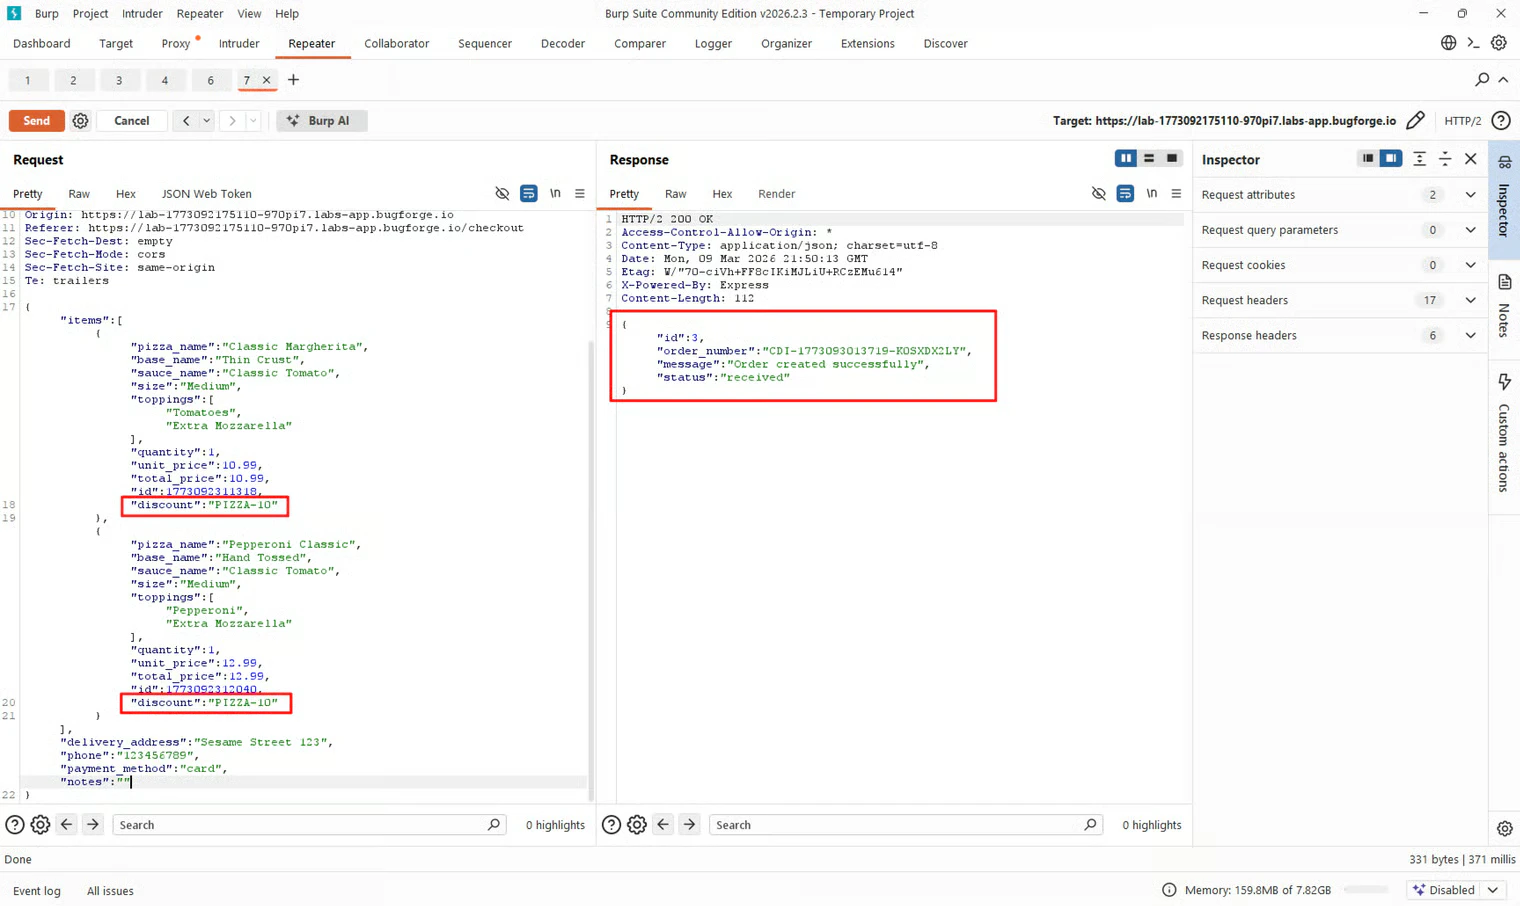This screenshot has height=906, width=1520.
Task: Collapse the Repeater tab bar chevron
Action: (x=1503, y=79)
